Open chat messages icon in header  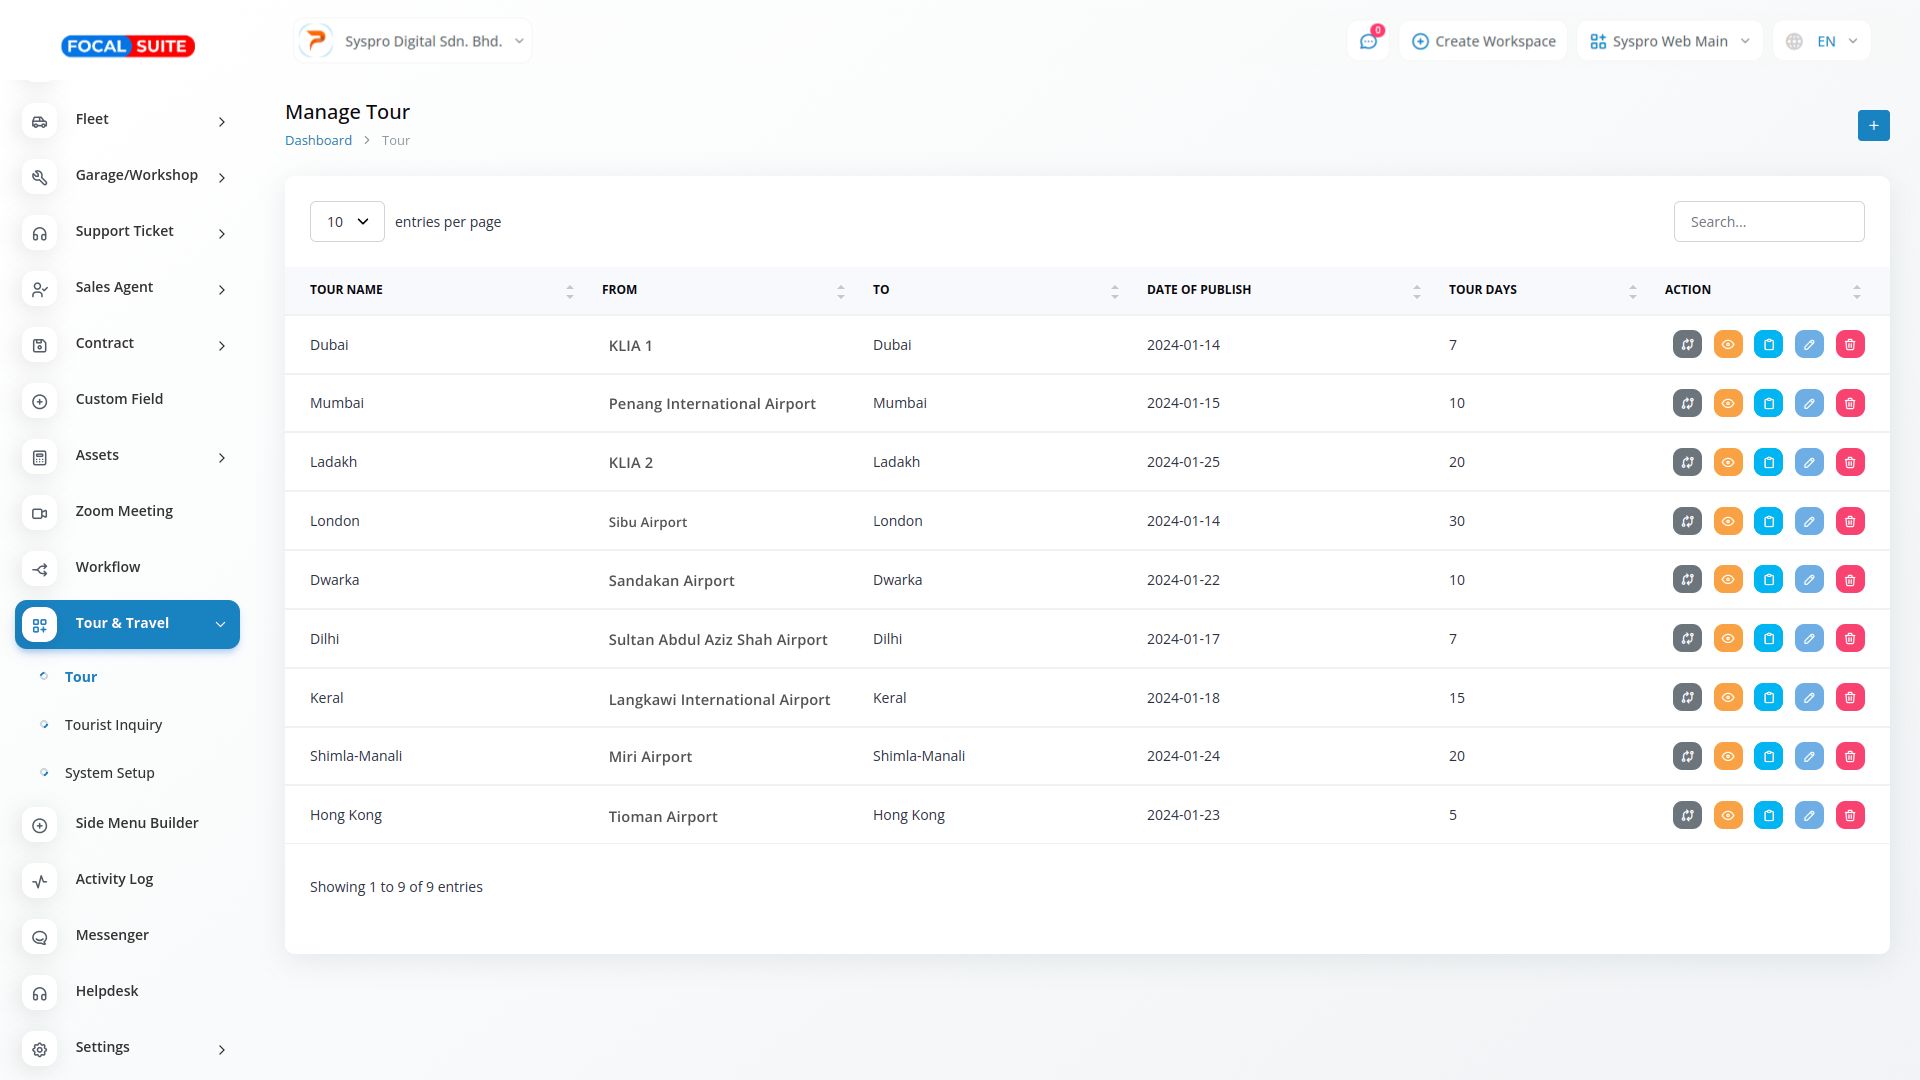tap(1367, 42)
